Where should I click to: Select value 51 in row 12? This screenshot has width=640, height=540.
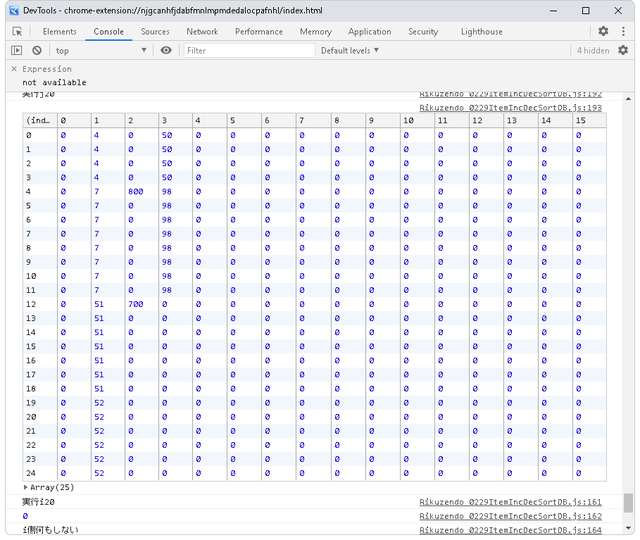(x=99, y=304)
